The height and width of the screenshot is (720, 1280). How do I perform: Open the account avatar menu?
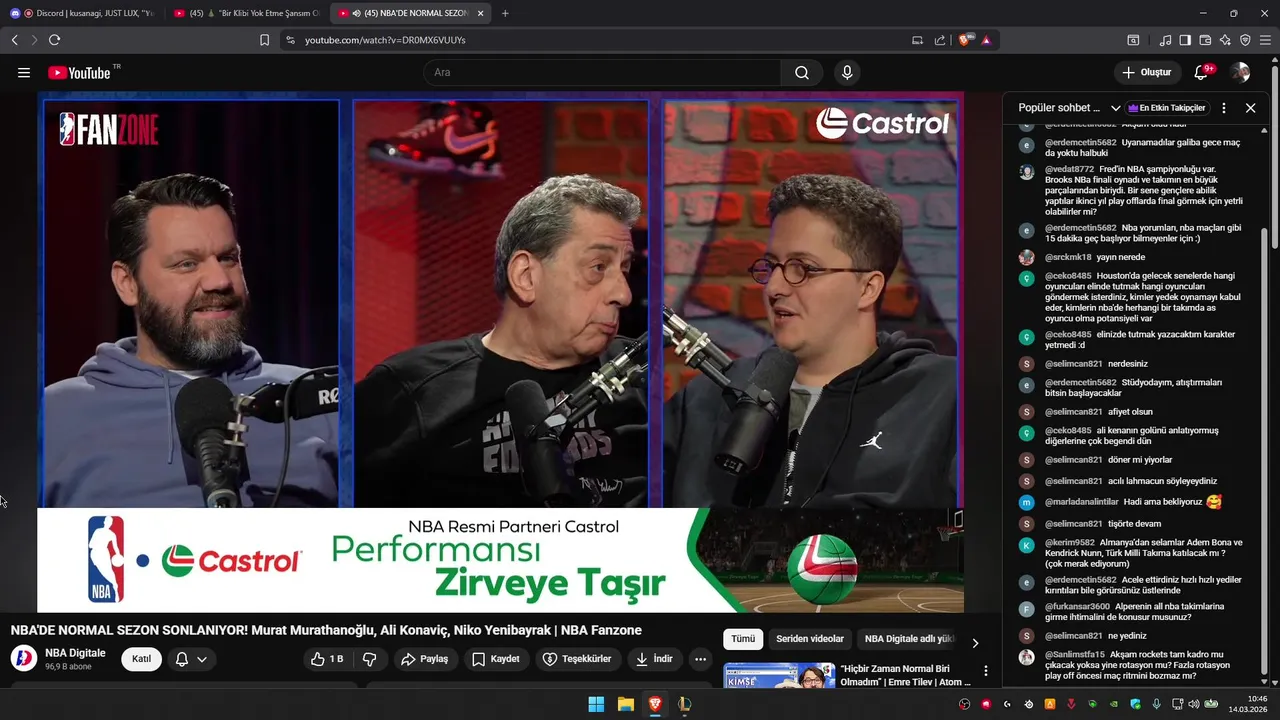point(1240,72)
